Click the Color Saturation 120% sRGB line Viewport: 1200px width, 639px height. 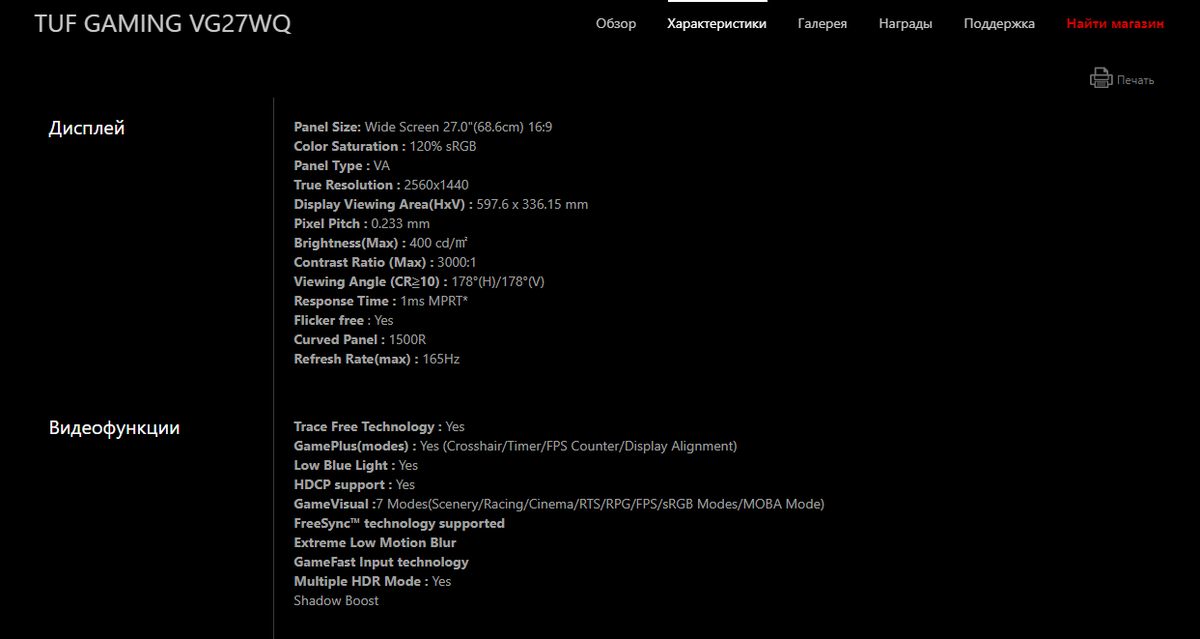point(385,146)
